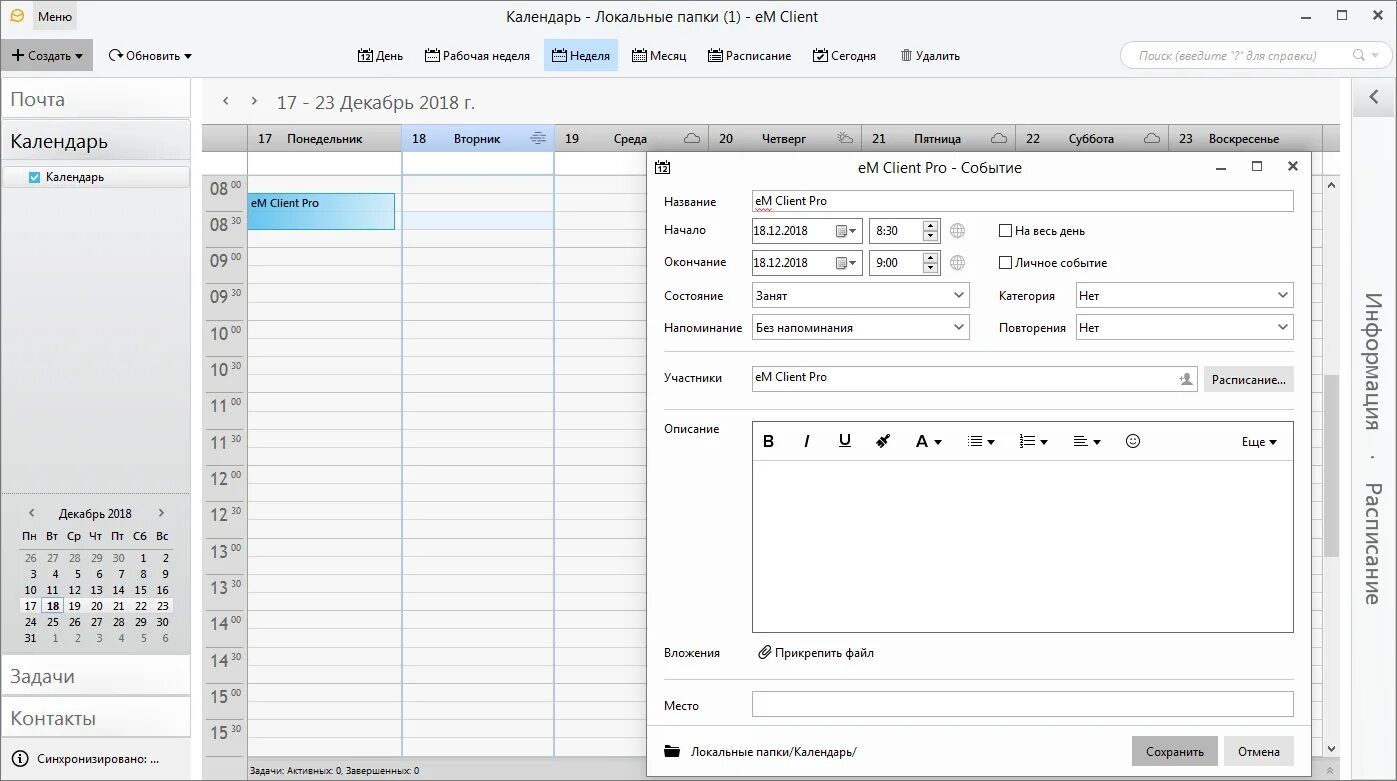Enable the На весь день checkbox
Screen dimensions: 1397x781
[x=1006, y=231]
